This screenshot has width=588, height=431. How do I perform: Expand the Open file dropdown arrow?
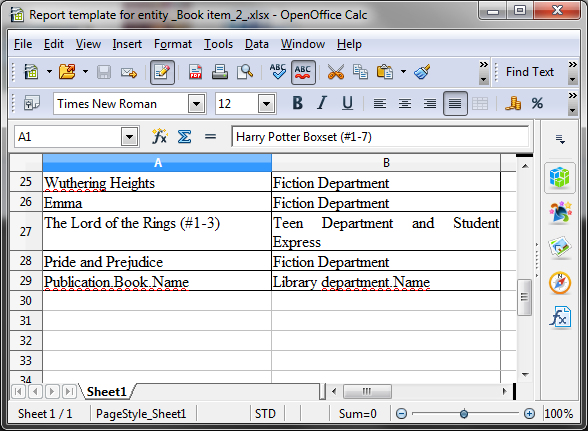[x=86, y=71]
